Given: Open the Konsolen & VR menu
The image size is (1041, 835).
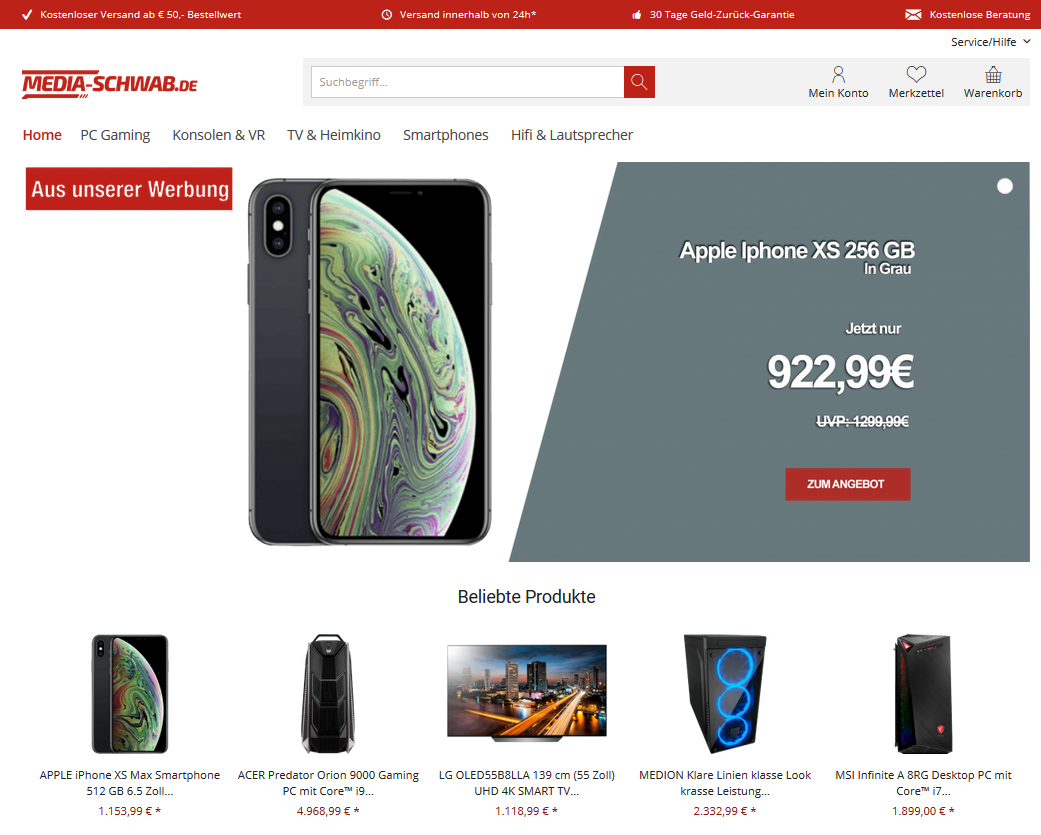Looking at the screenshot, I should click(x=218, y=135).
